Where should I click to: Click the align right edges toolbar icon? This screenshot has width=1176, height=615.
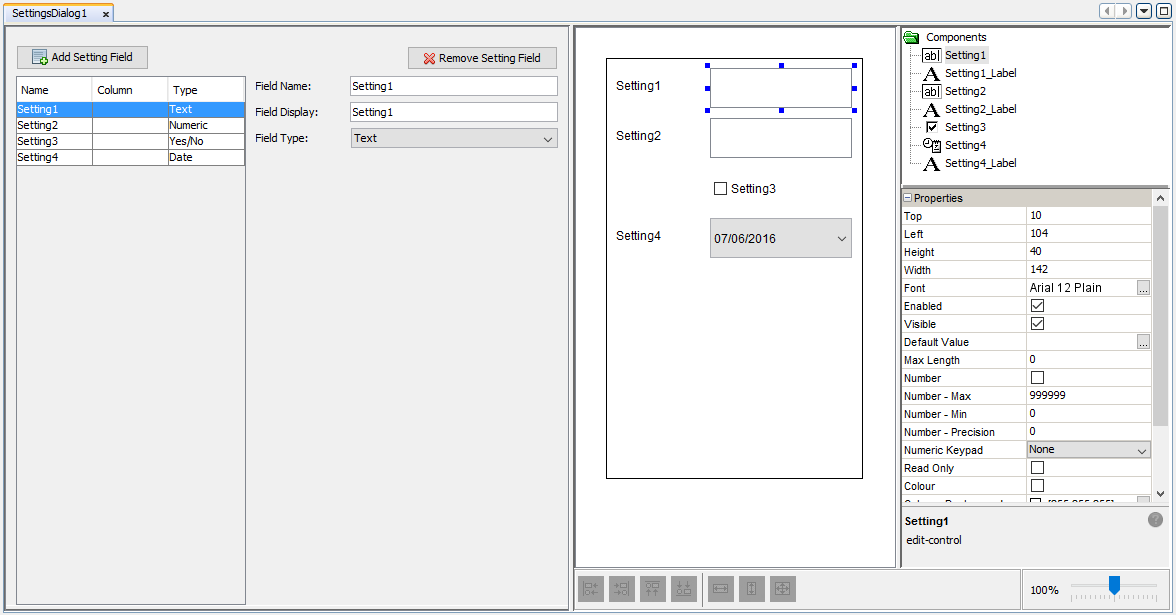click(x=622, y=590)
